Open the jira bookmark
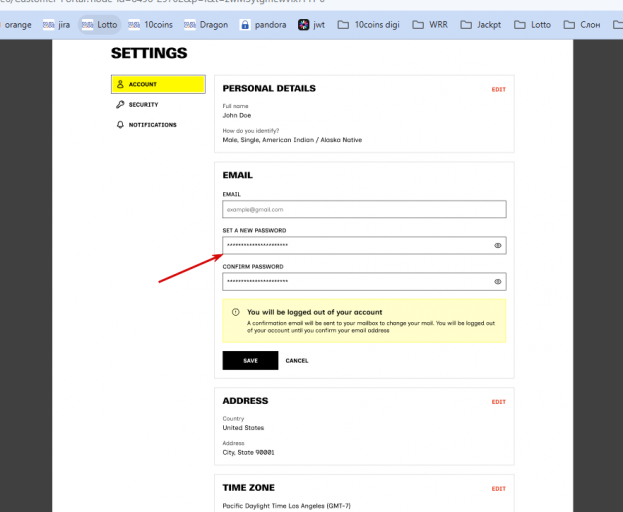623x512 pixels. point(56,25)
